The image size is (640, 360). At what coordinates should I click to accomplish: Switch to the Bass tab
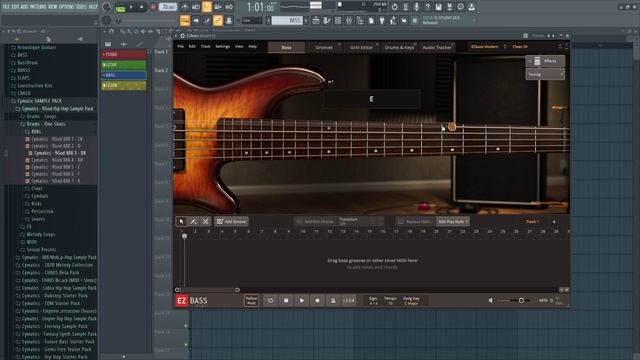287,47
